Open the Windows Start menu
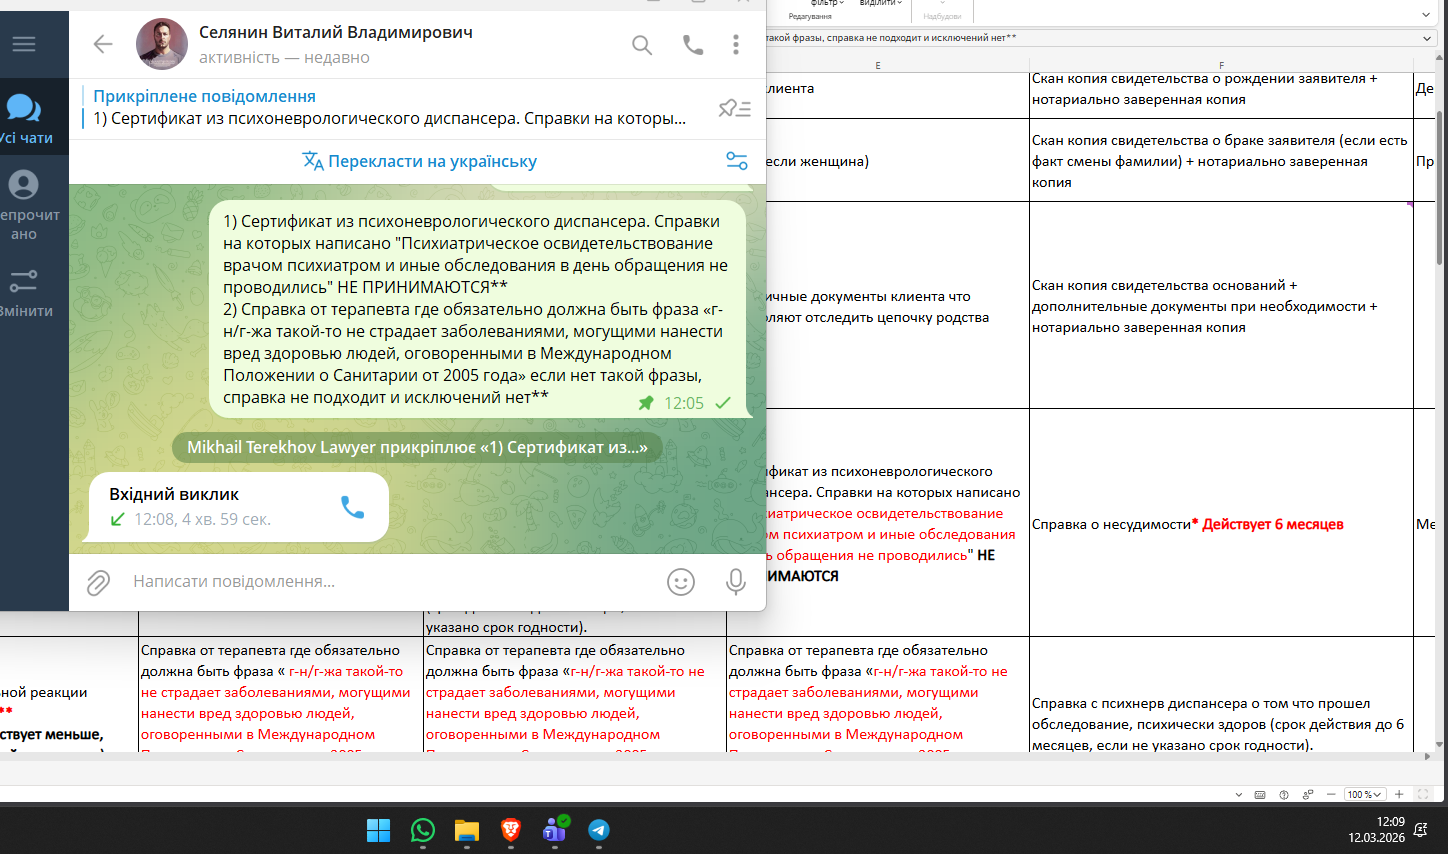 (378, 830)
